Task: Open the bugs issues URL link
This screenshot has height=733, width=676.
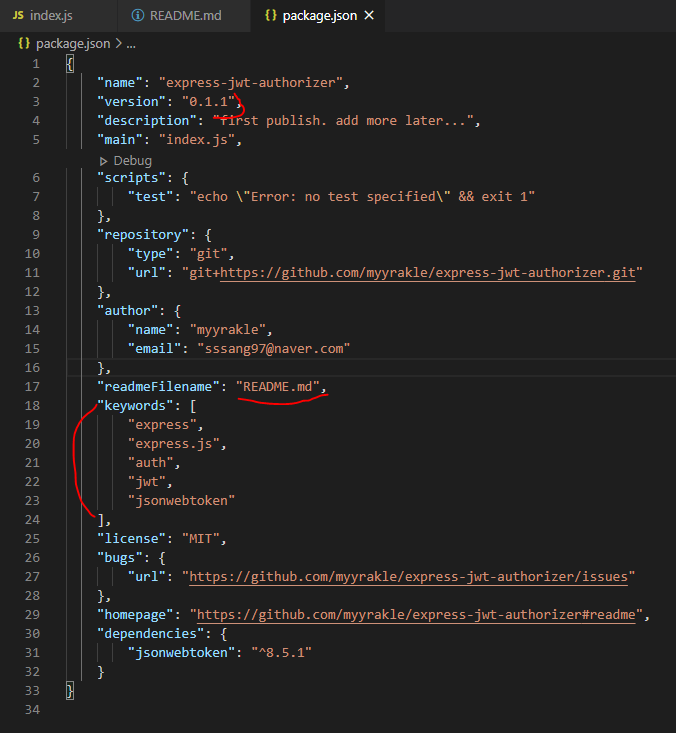Action: pos(412,577)
